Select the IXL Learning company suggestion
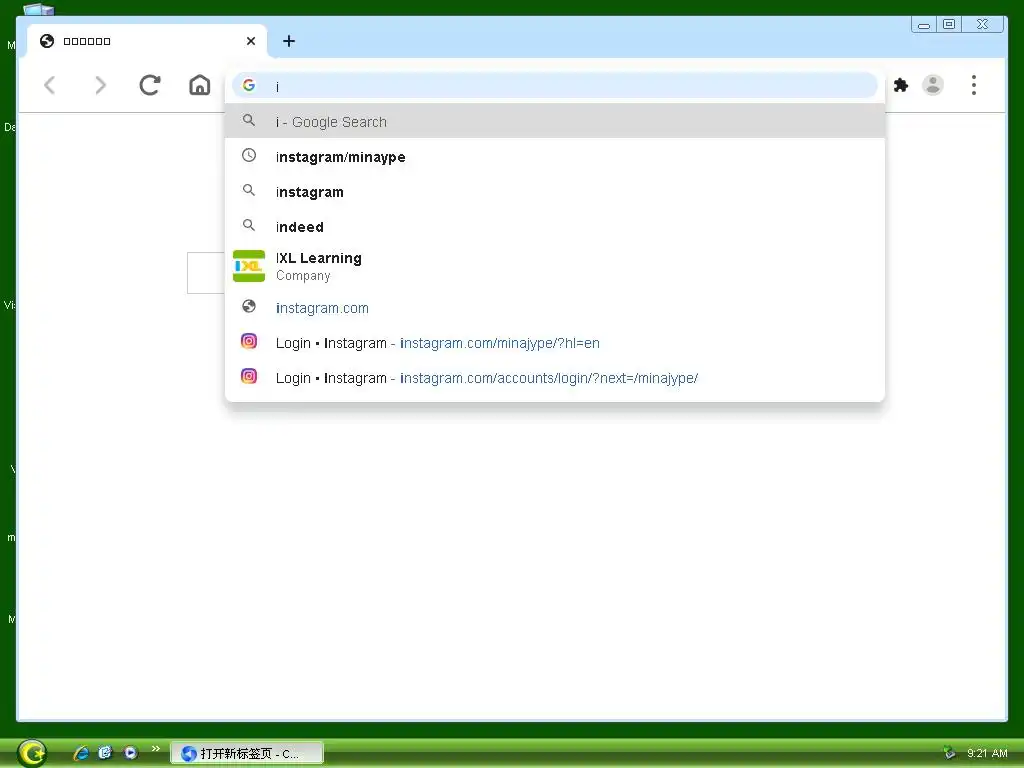The image size is (1024, 768). (x=554, y=266)
